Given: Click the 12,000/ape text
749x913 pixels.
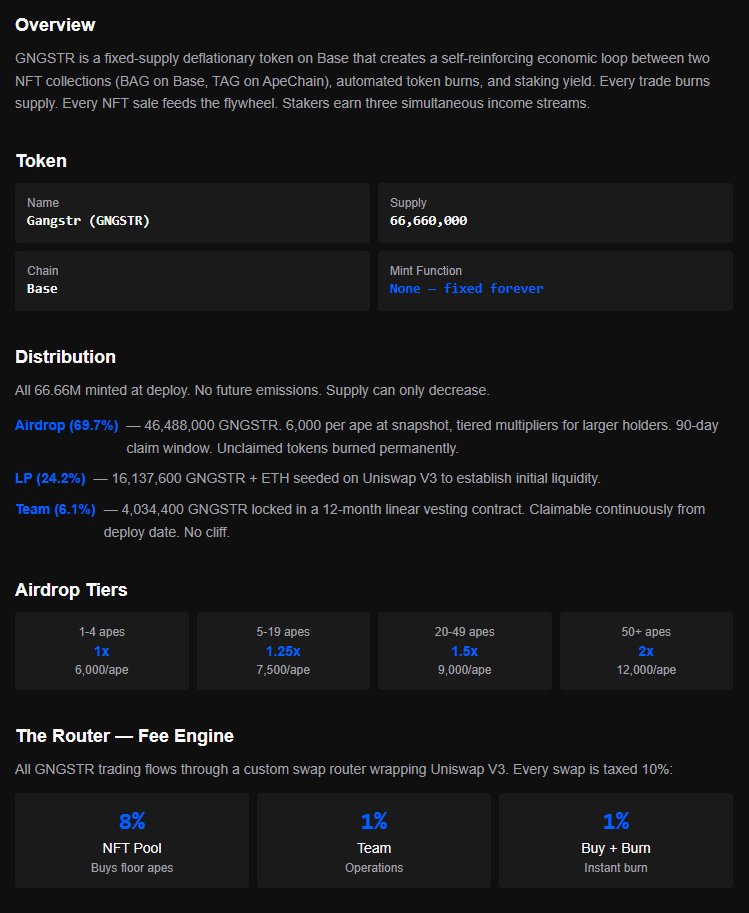Looking at the screenshot, I should (x=646, y=670).
